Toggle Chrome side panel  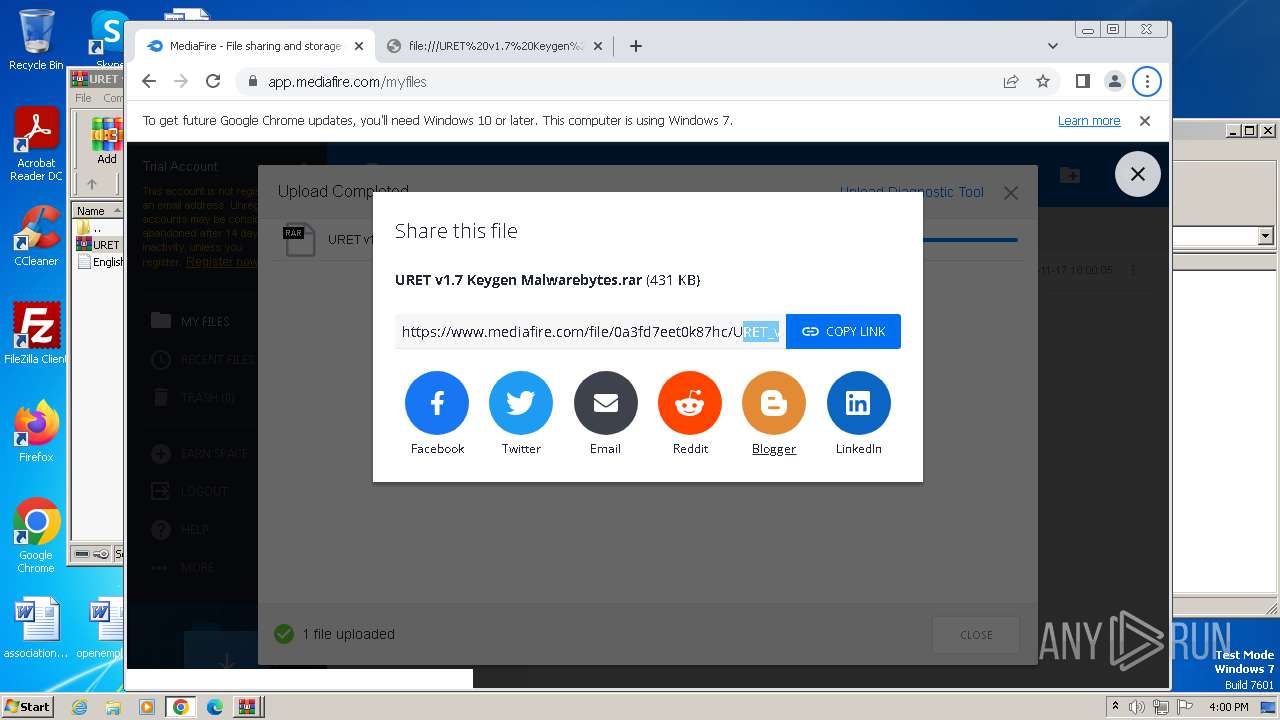1082,82
